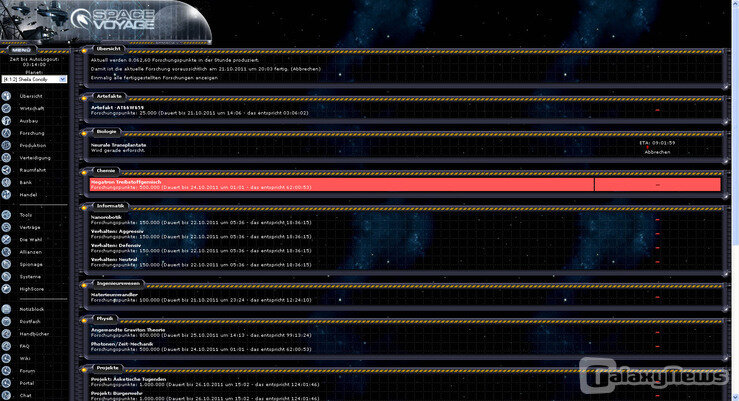The width and height of the screenshot is (739, 401).
Task: Open the Planet selection dropdown
Action: pos(34,79)
